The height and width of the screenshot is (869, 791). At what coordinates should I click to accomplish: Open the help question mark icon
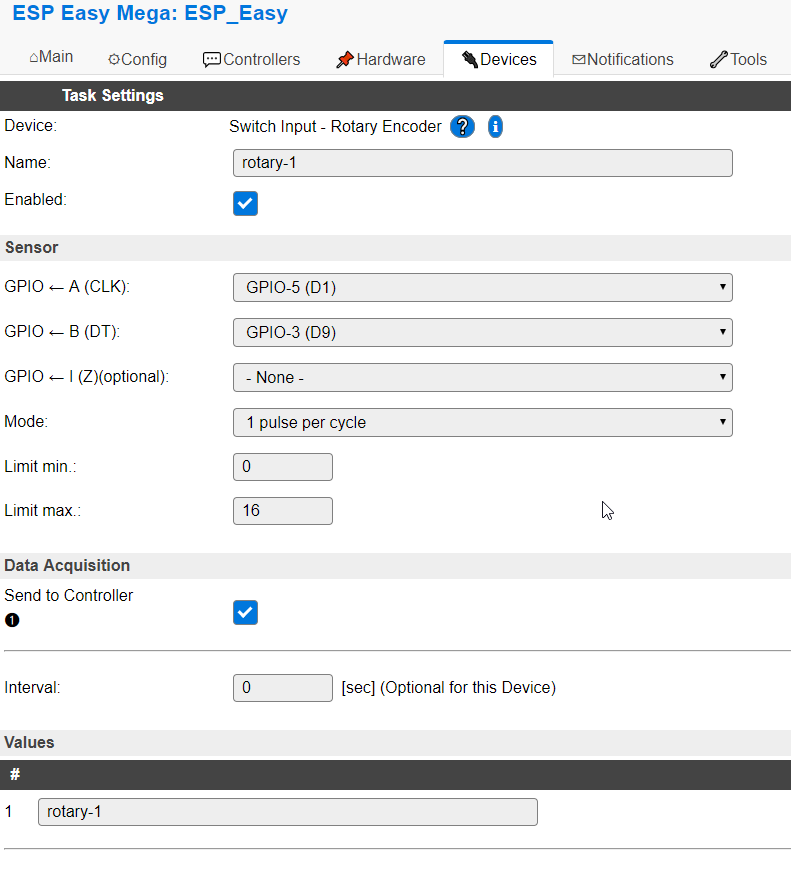pos(462,127)
